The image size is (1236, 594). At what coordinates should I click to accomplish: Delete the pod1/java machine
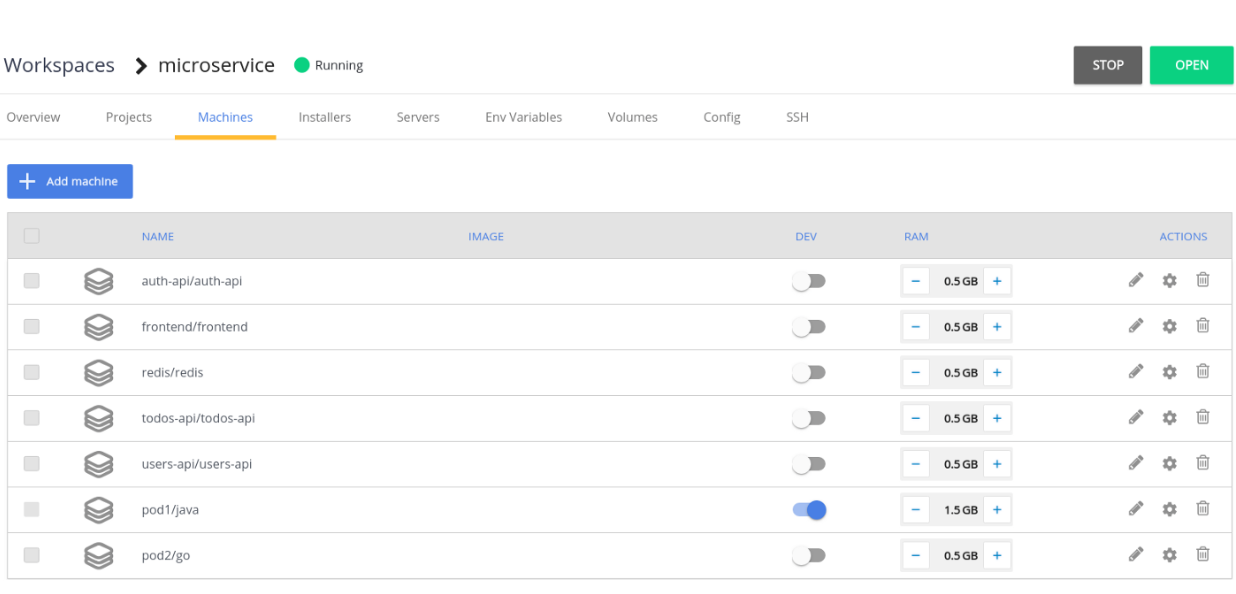tap(1203, 509)
